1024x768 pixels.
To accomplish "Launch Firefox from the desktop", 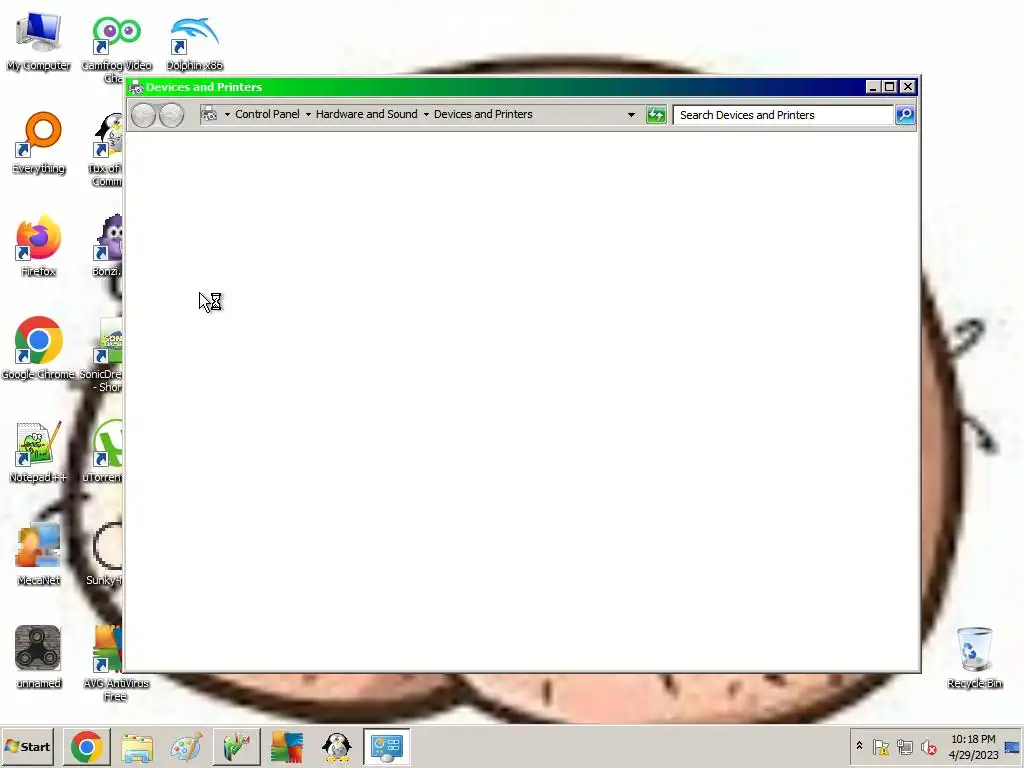I will (39, 246).
